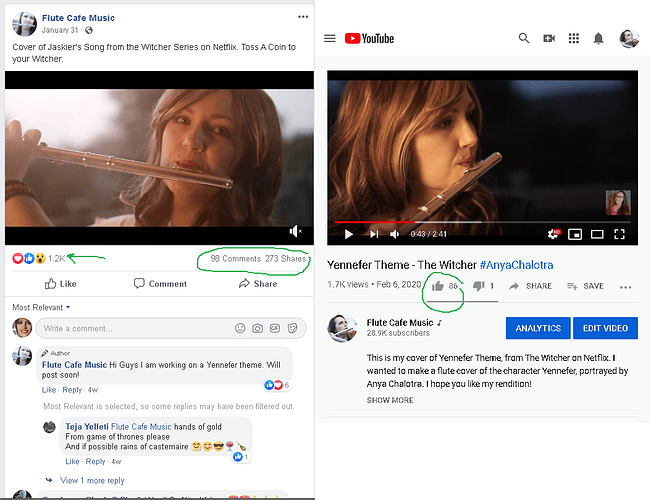
Task: Click the January 31 post date
Action: (x=60, y=30)
